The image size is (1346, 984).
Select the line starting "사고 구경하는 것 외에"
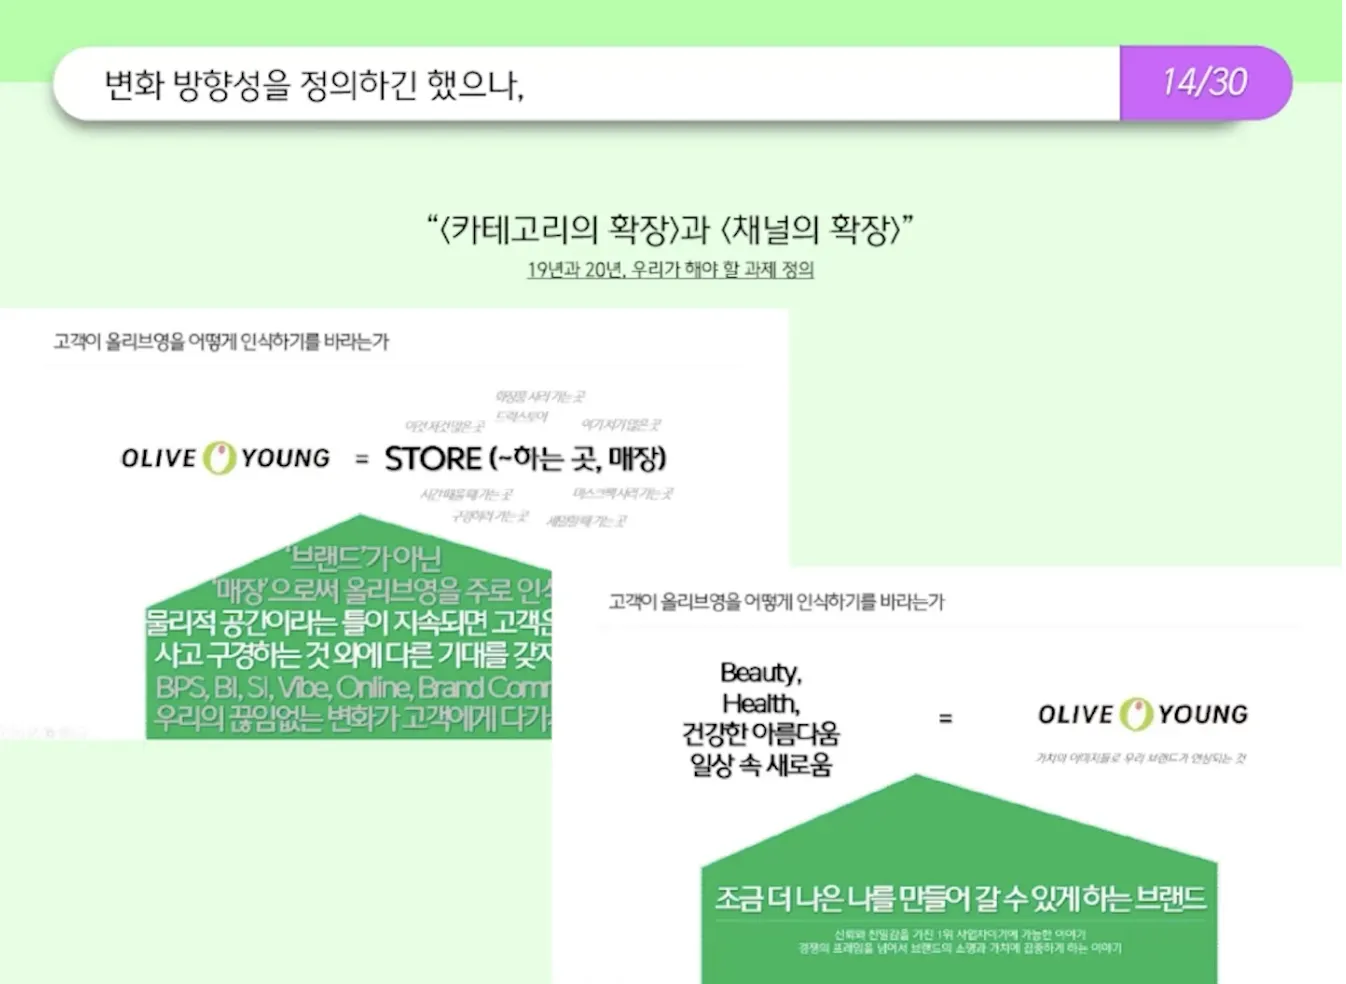click(x=352, y=655)
